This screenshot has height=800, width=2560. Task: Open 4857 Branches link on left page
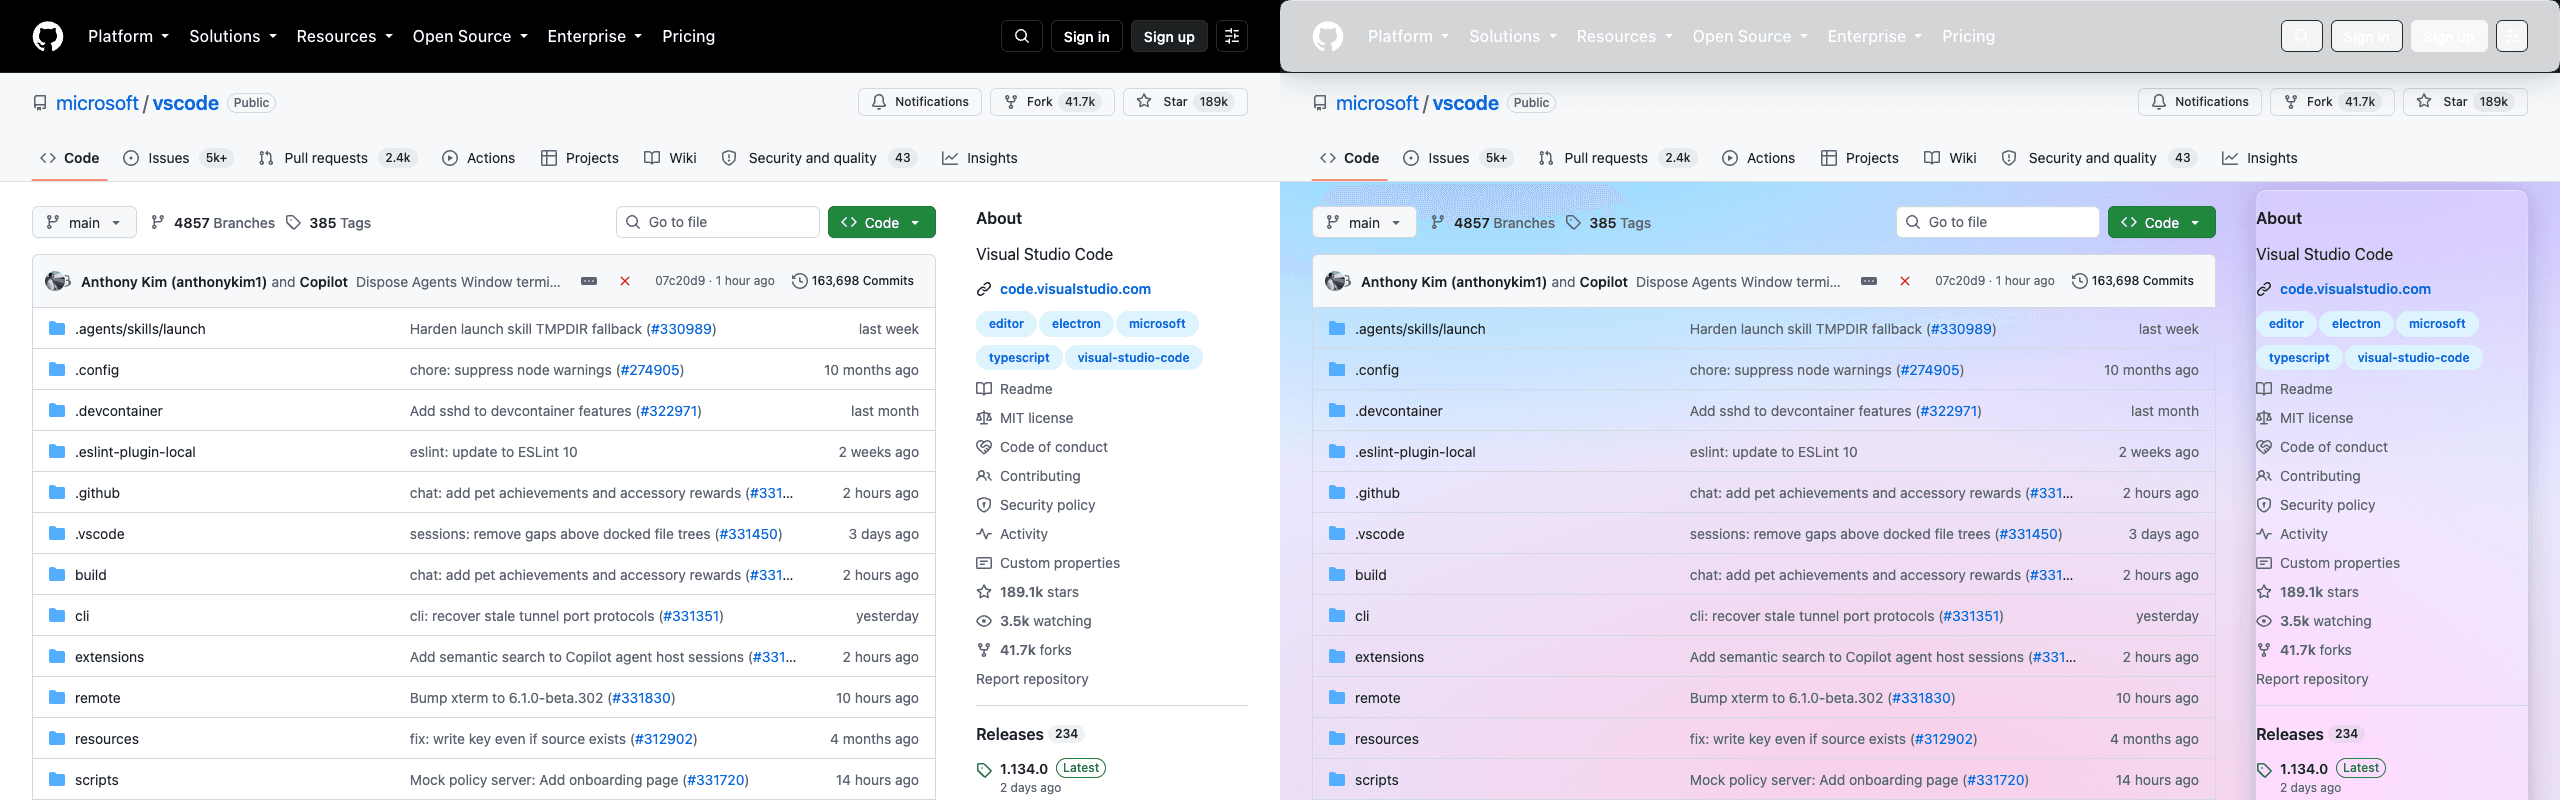212,222
